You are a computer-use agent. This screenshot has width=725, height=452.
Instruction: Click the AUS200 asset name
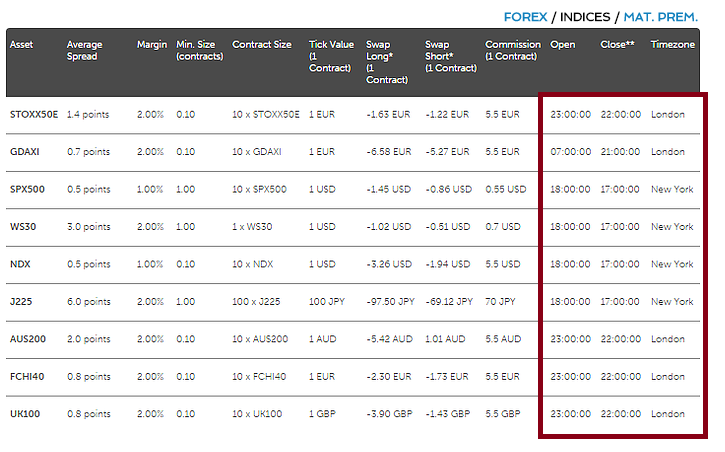click(x=26, y=339)
